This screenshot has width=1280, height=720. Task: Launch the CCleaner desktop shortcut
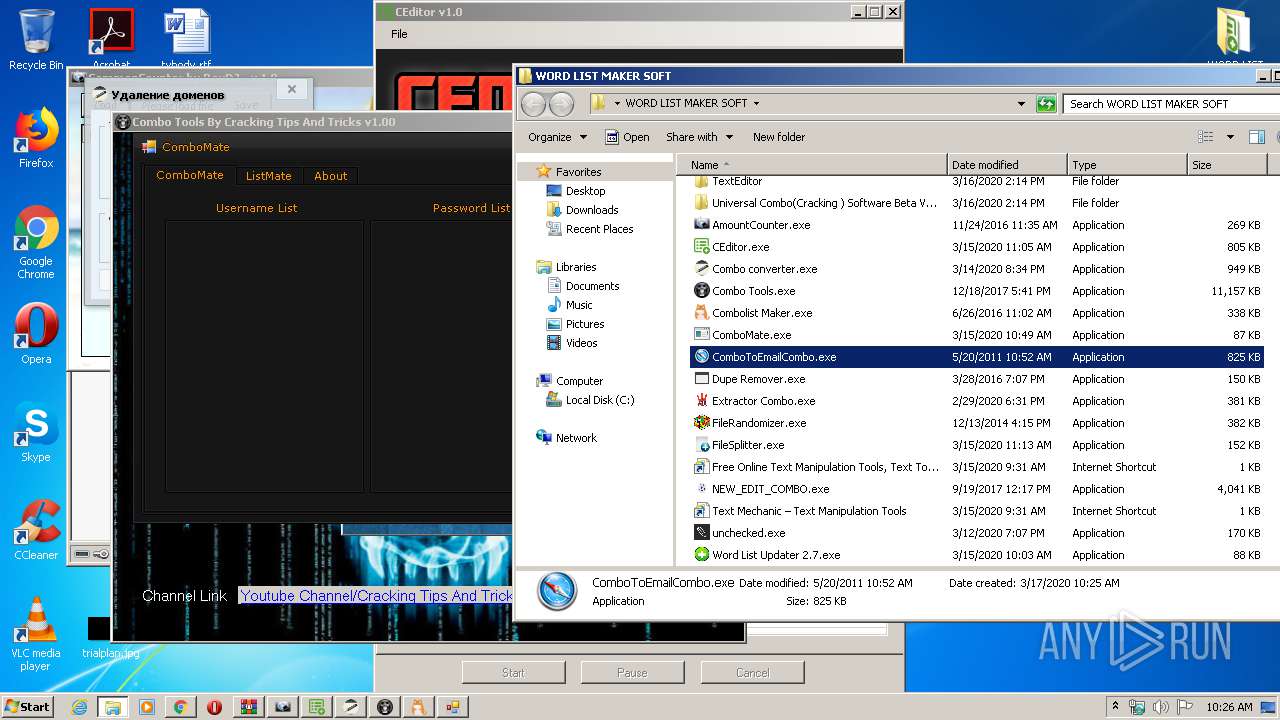tap(36, 530)
